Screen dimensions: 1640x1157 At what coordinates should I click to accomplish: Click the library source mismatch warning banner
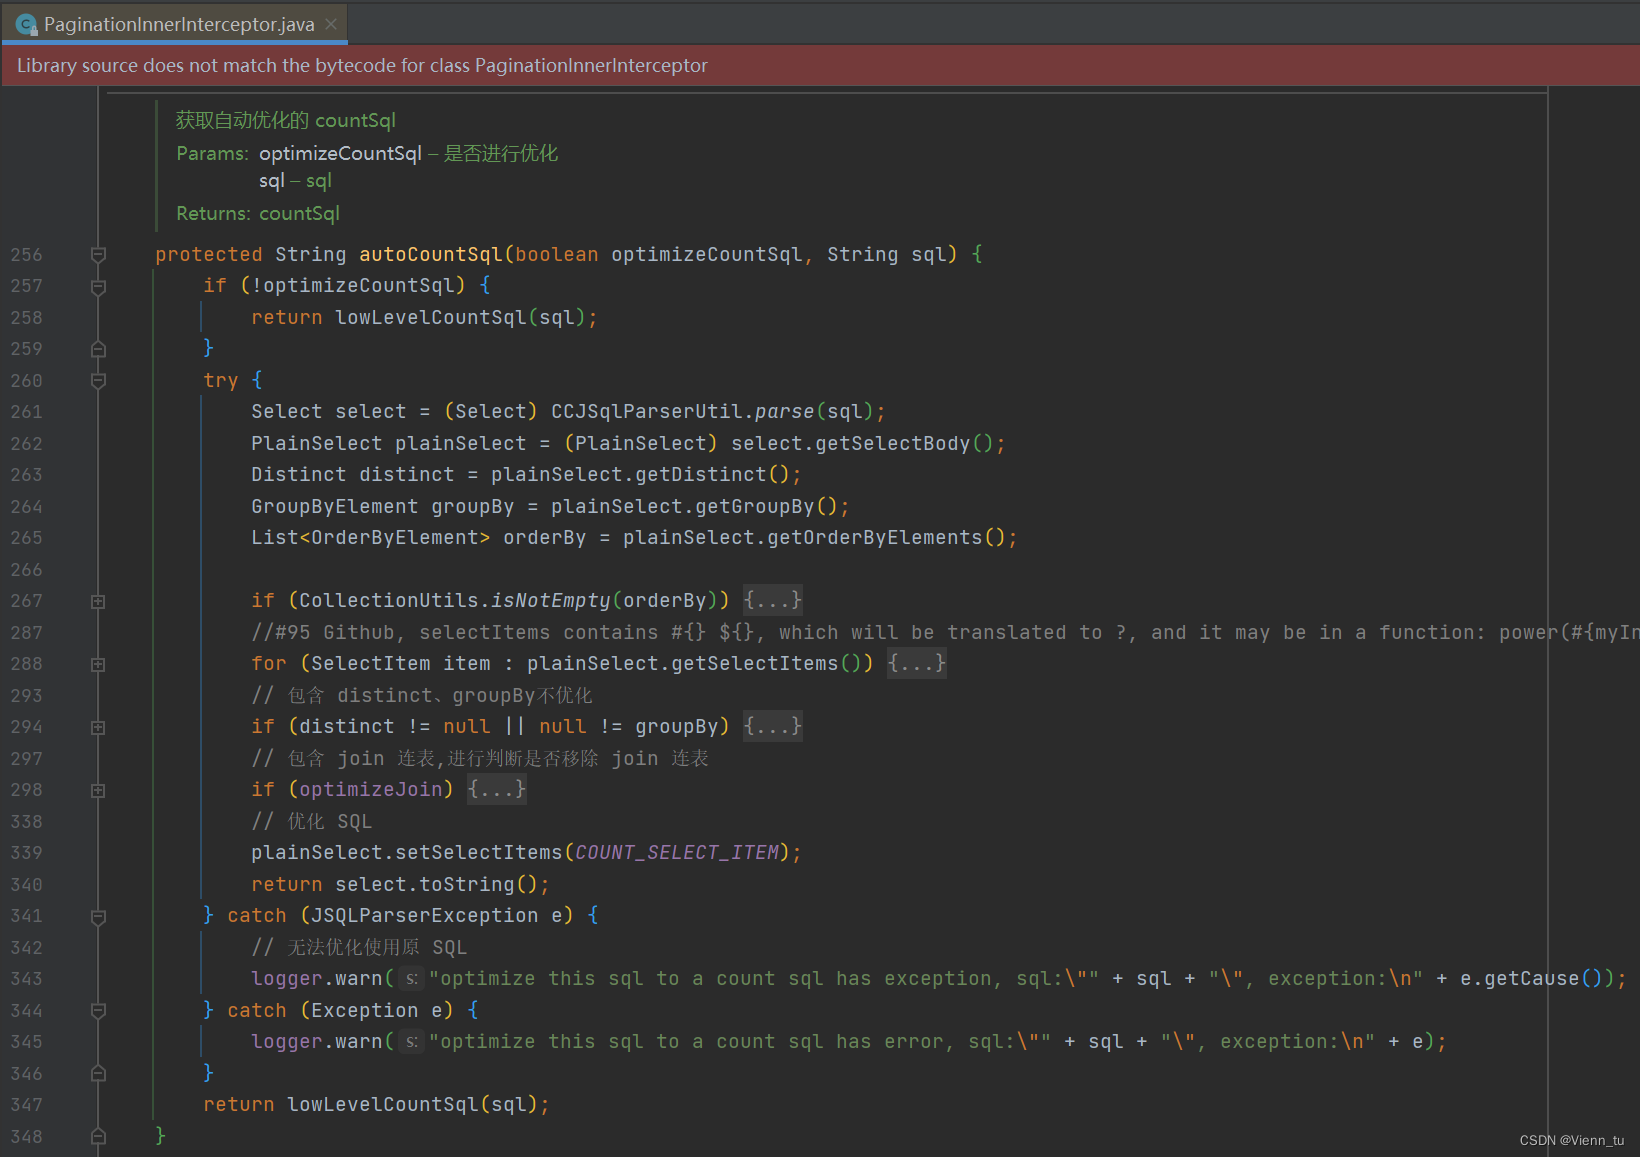tap(820, 65)
